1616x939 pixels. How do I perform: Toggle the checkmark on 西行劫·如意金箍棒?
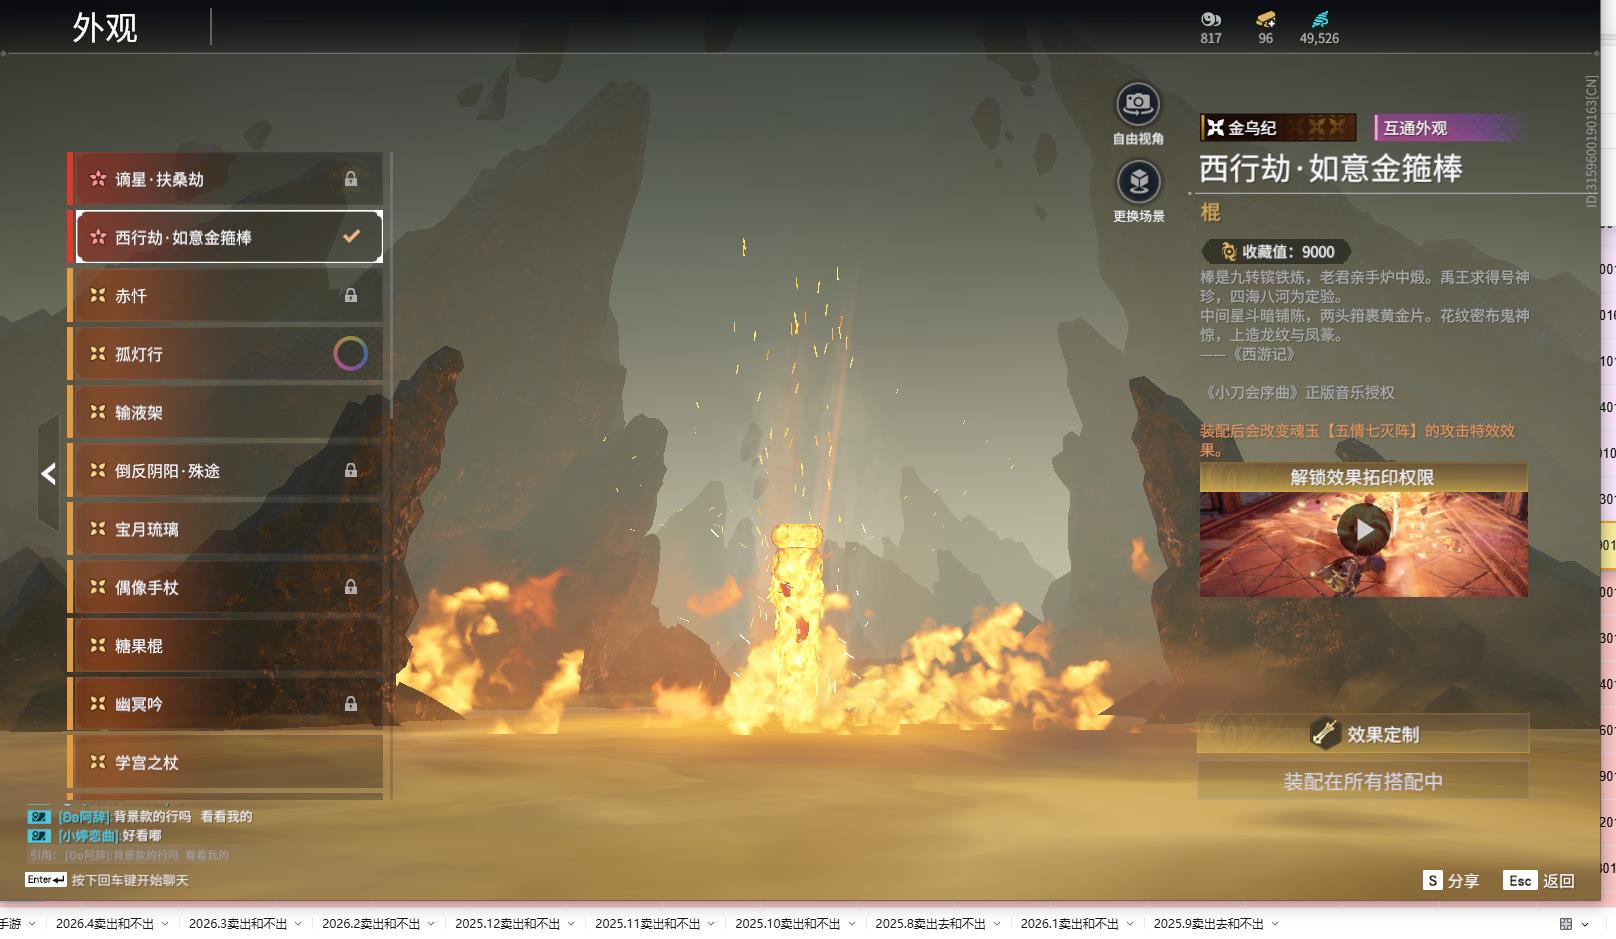351,237
